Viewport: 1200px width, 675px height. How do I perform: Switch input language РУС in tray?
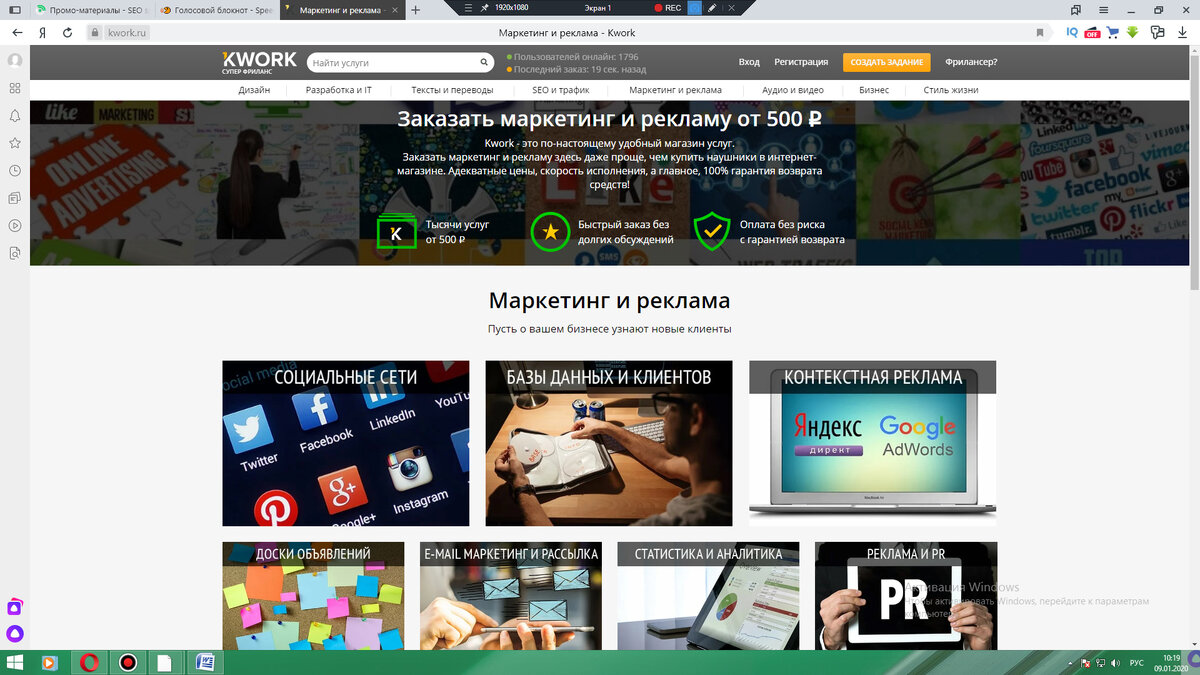[x=1137, y=663]
